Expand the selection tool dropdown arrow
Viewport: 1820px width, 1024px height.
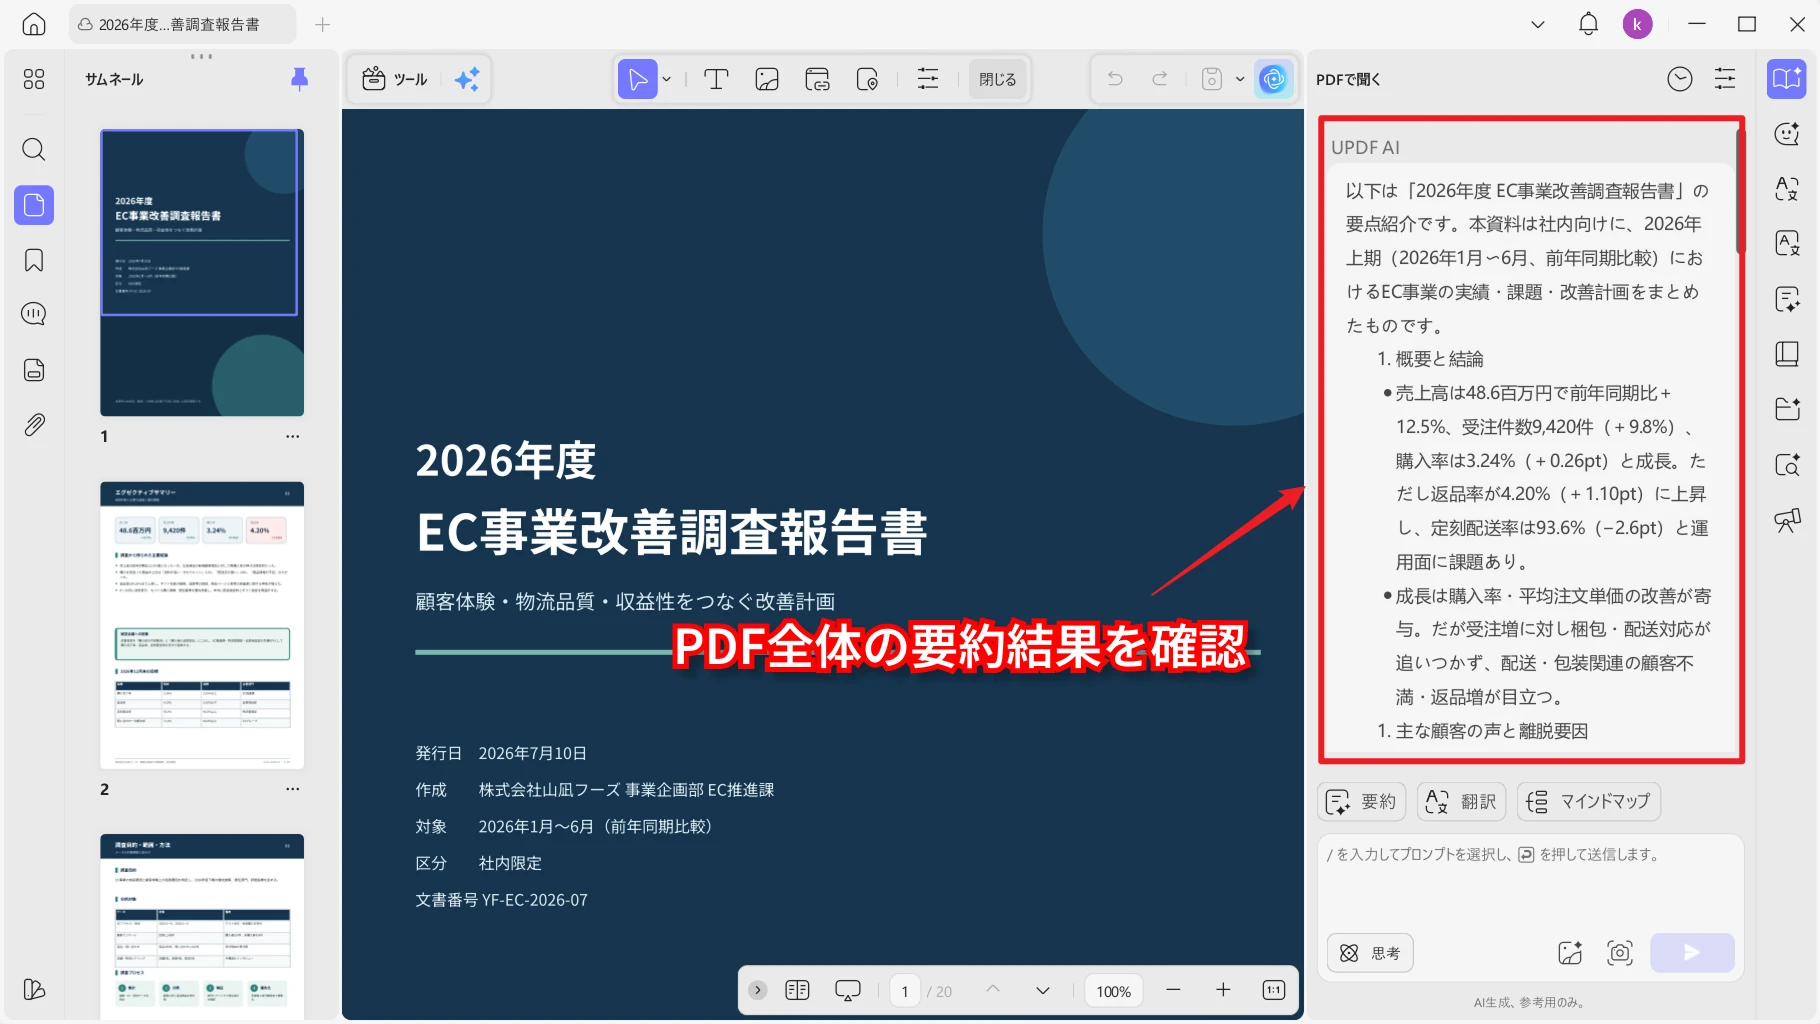tap(667, 79)
